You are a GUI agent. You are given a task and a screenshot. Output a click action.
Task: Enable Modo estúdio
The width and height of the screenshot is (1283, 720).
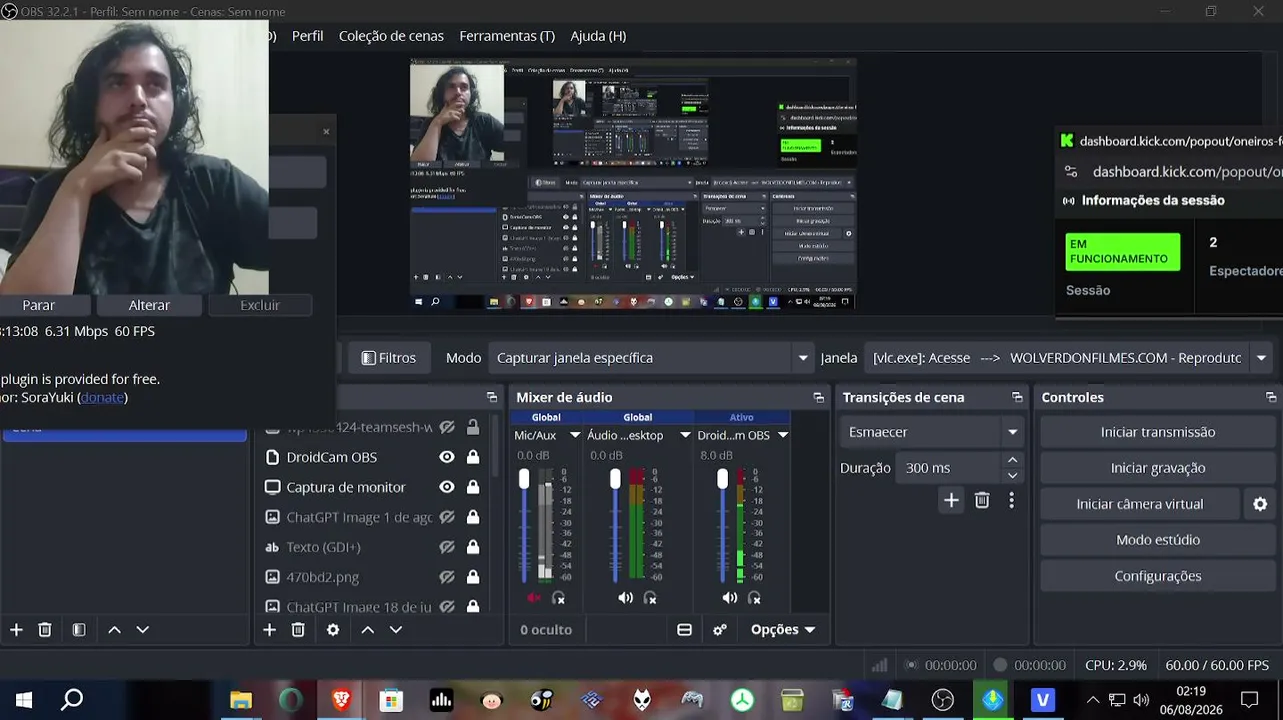coord(1158,540)
